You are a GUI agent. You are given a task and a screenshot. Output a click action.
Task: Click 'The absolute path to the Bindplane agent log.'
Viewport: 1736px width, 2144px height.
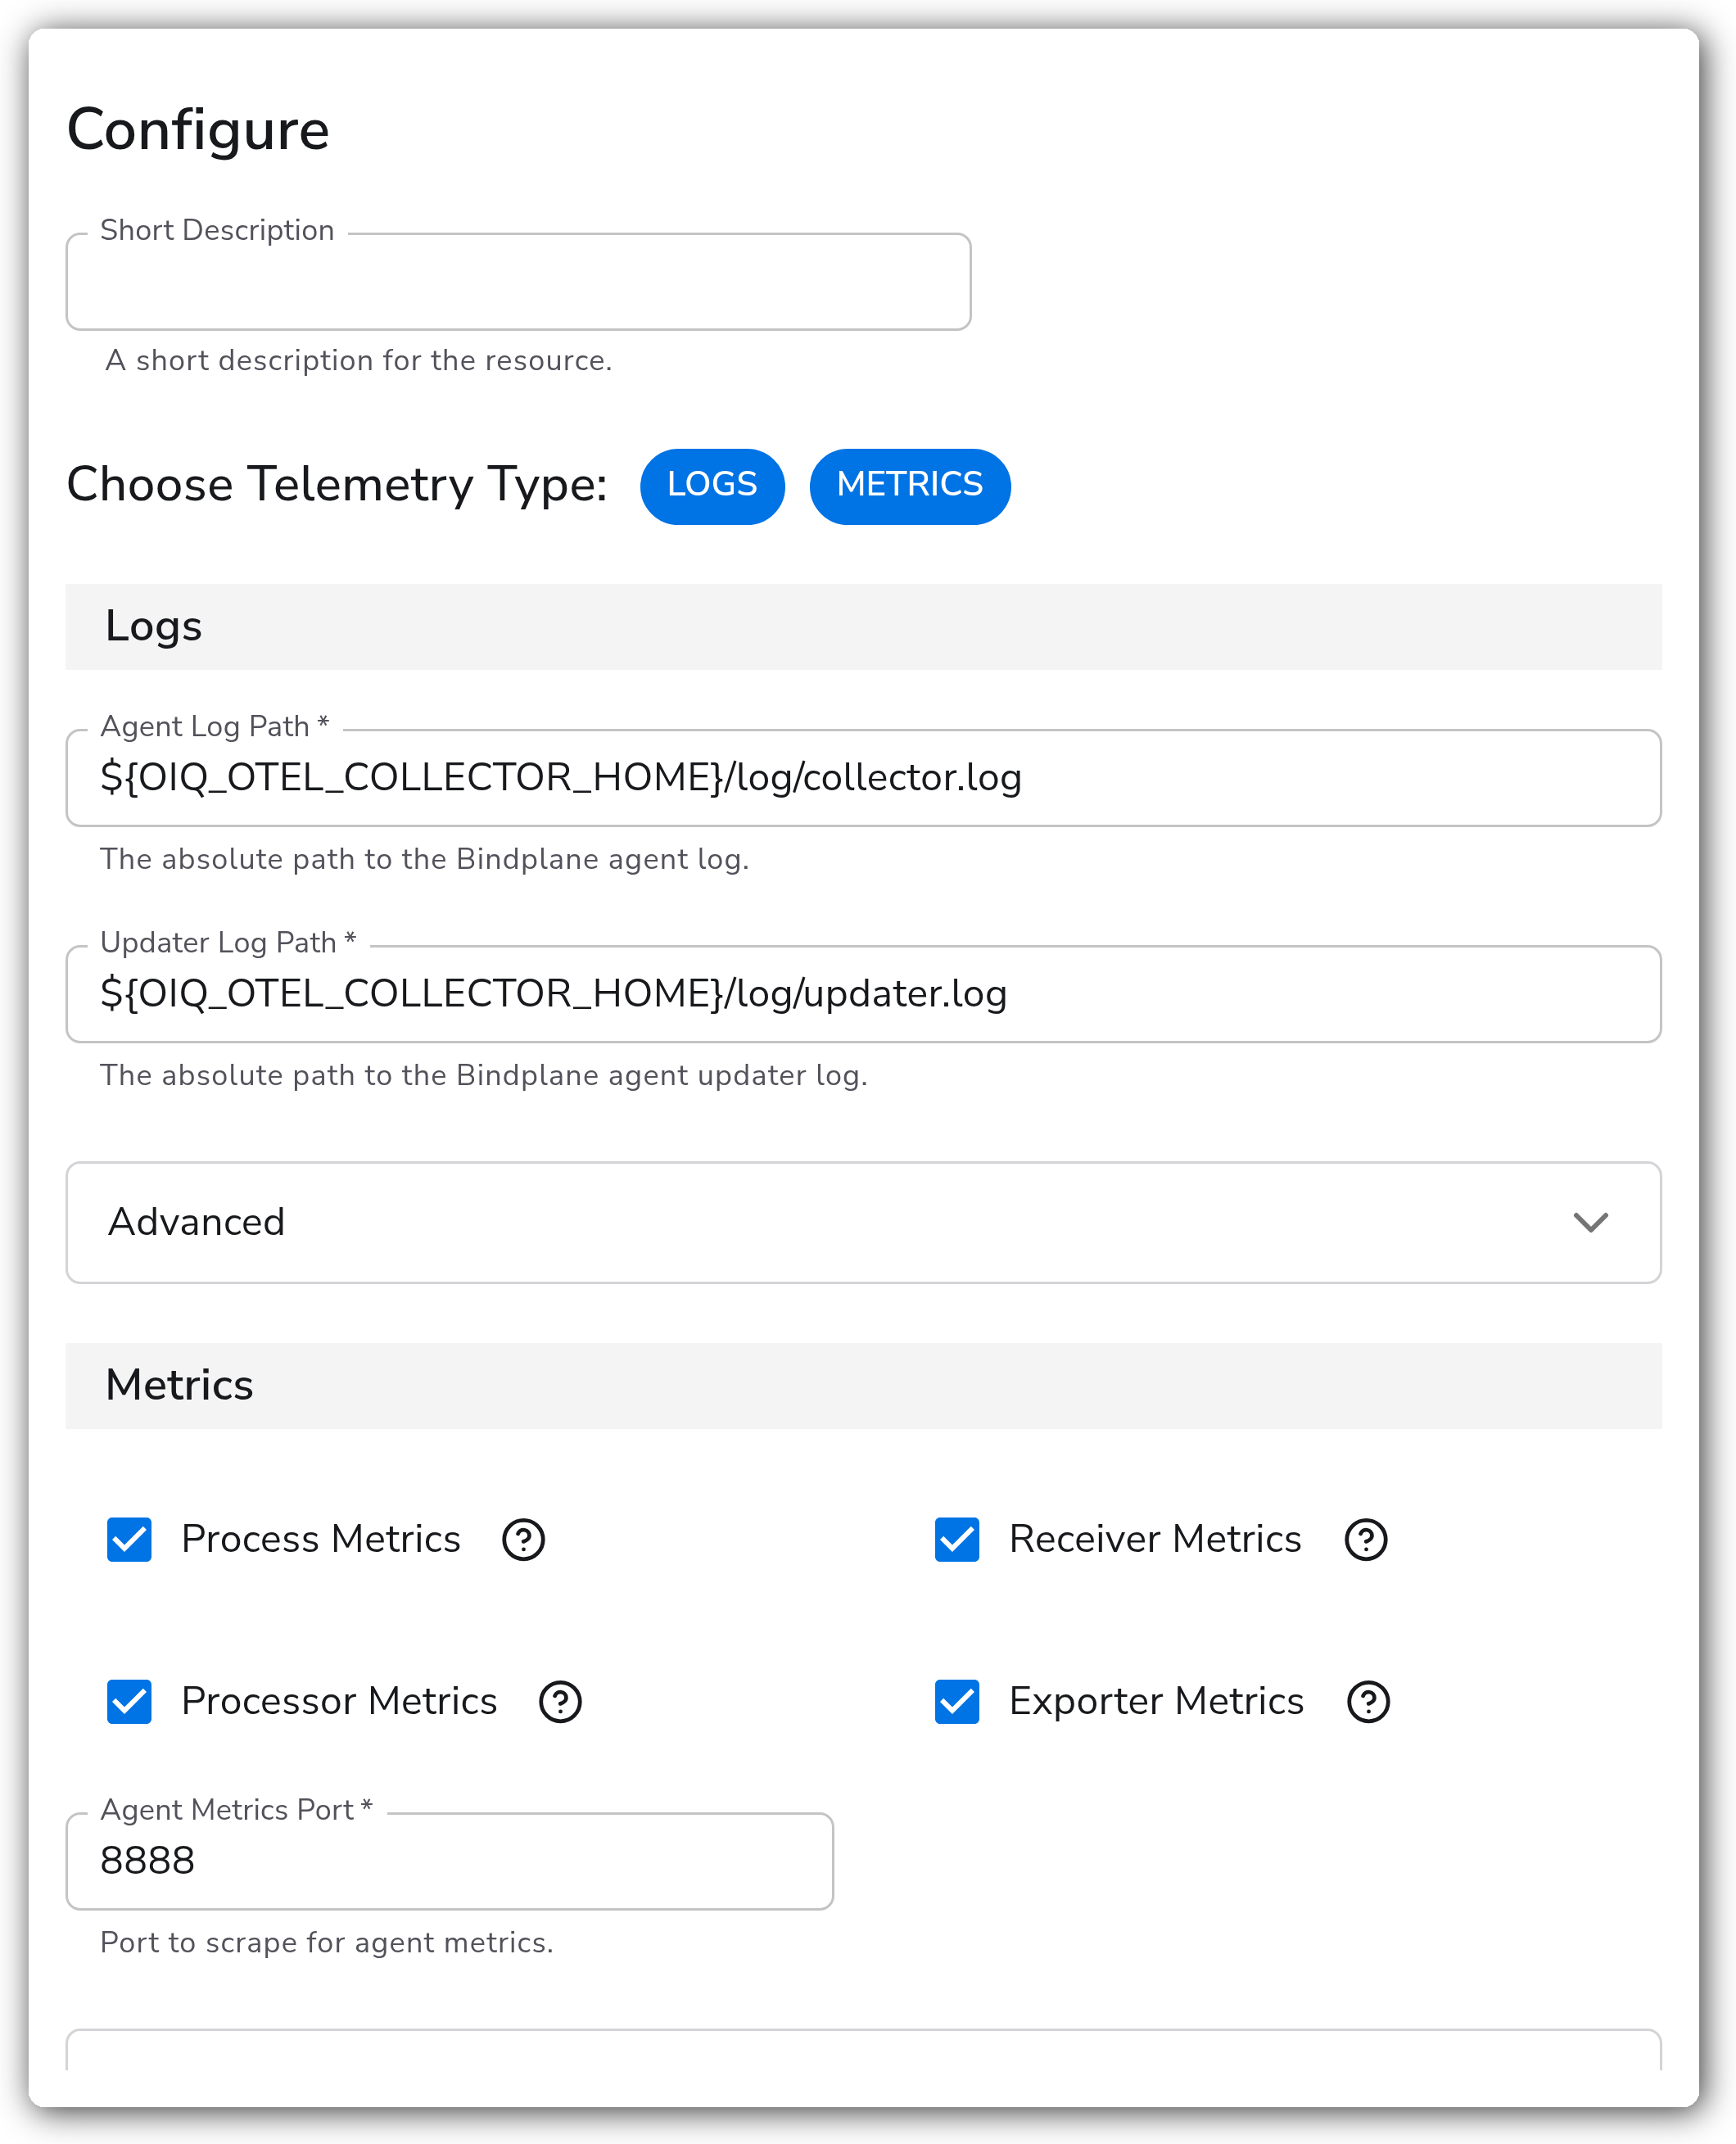coord(424,859)
